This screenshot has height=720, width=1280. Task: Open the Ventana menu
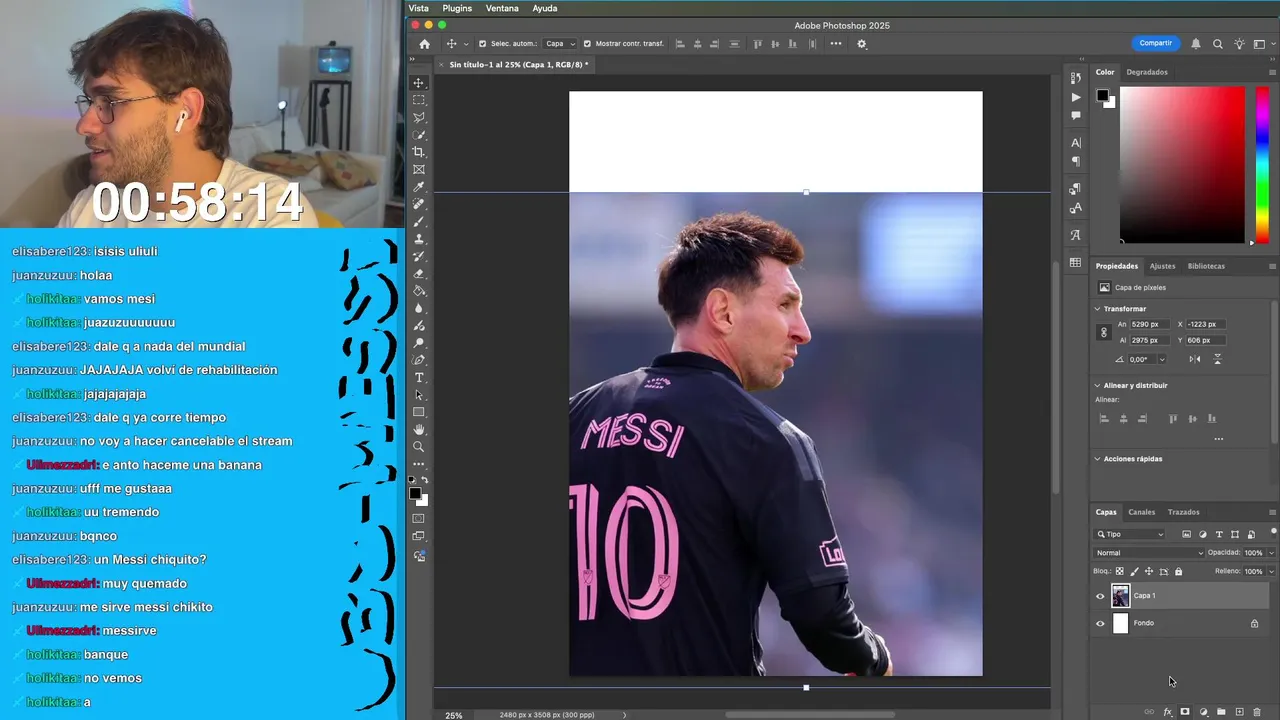point(502,8)
